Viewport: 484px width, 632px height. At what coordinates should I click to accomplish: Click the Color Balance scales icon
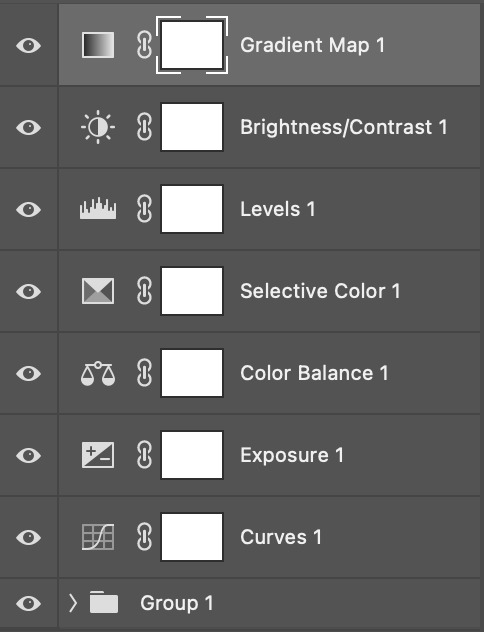(98, 374)
